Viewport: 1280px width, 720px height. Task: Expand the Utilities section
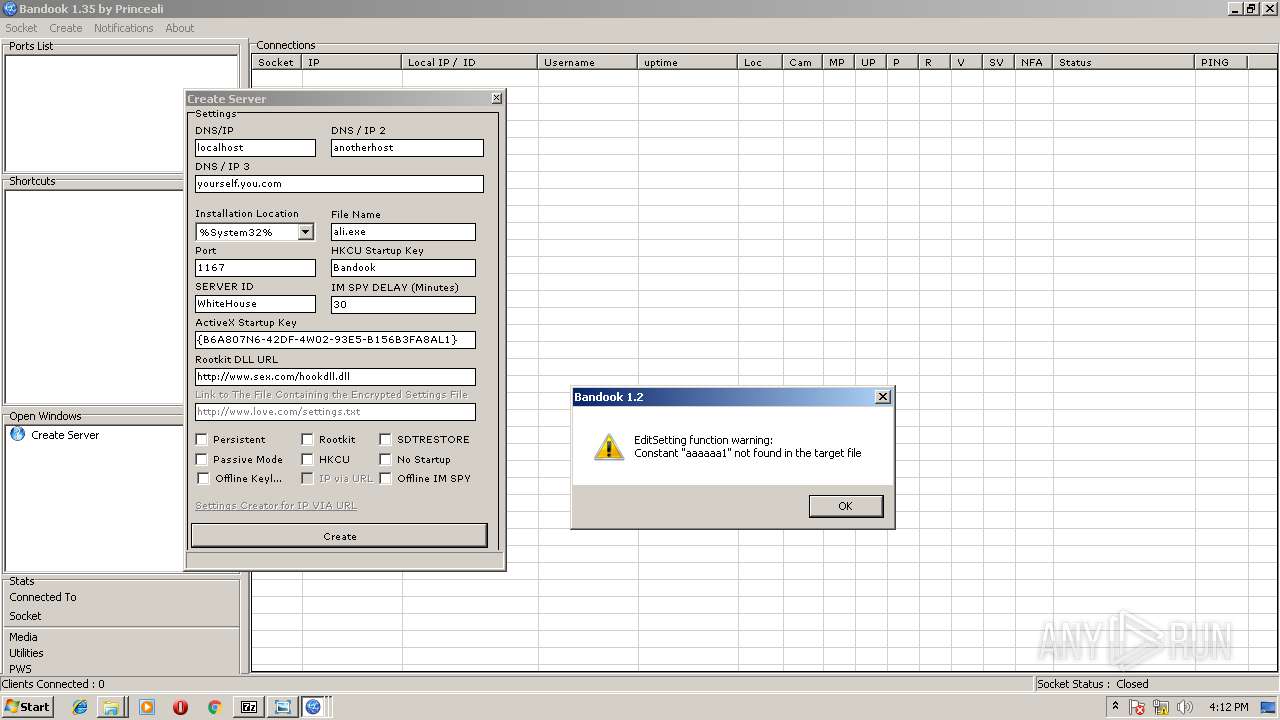(x=26, y=653)
